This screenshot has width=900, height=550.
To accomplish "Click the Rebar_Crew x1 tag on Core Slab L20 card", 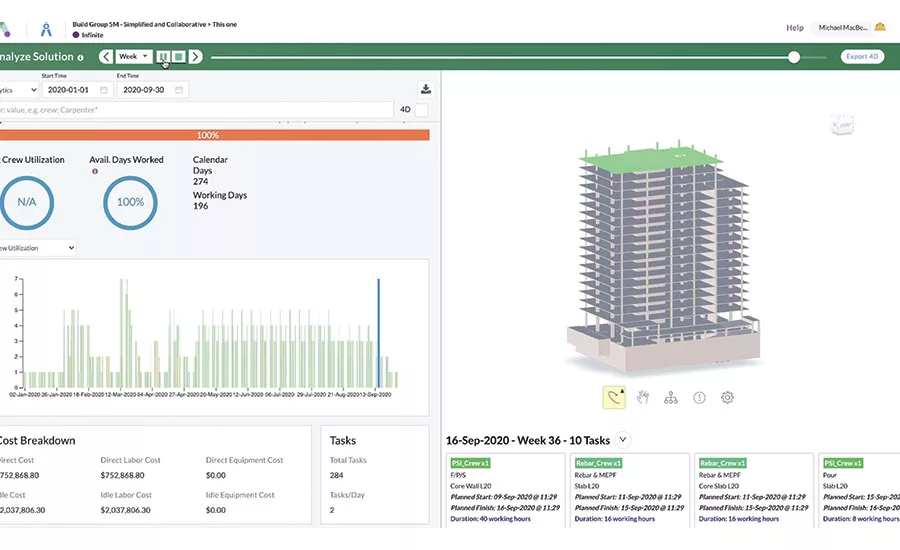I will tap(723, 463).
